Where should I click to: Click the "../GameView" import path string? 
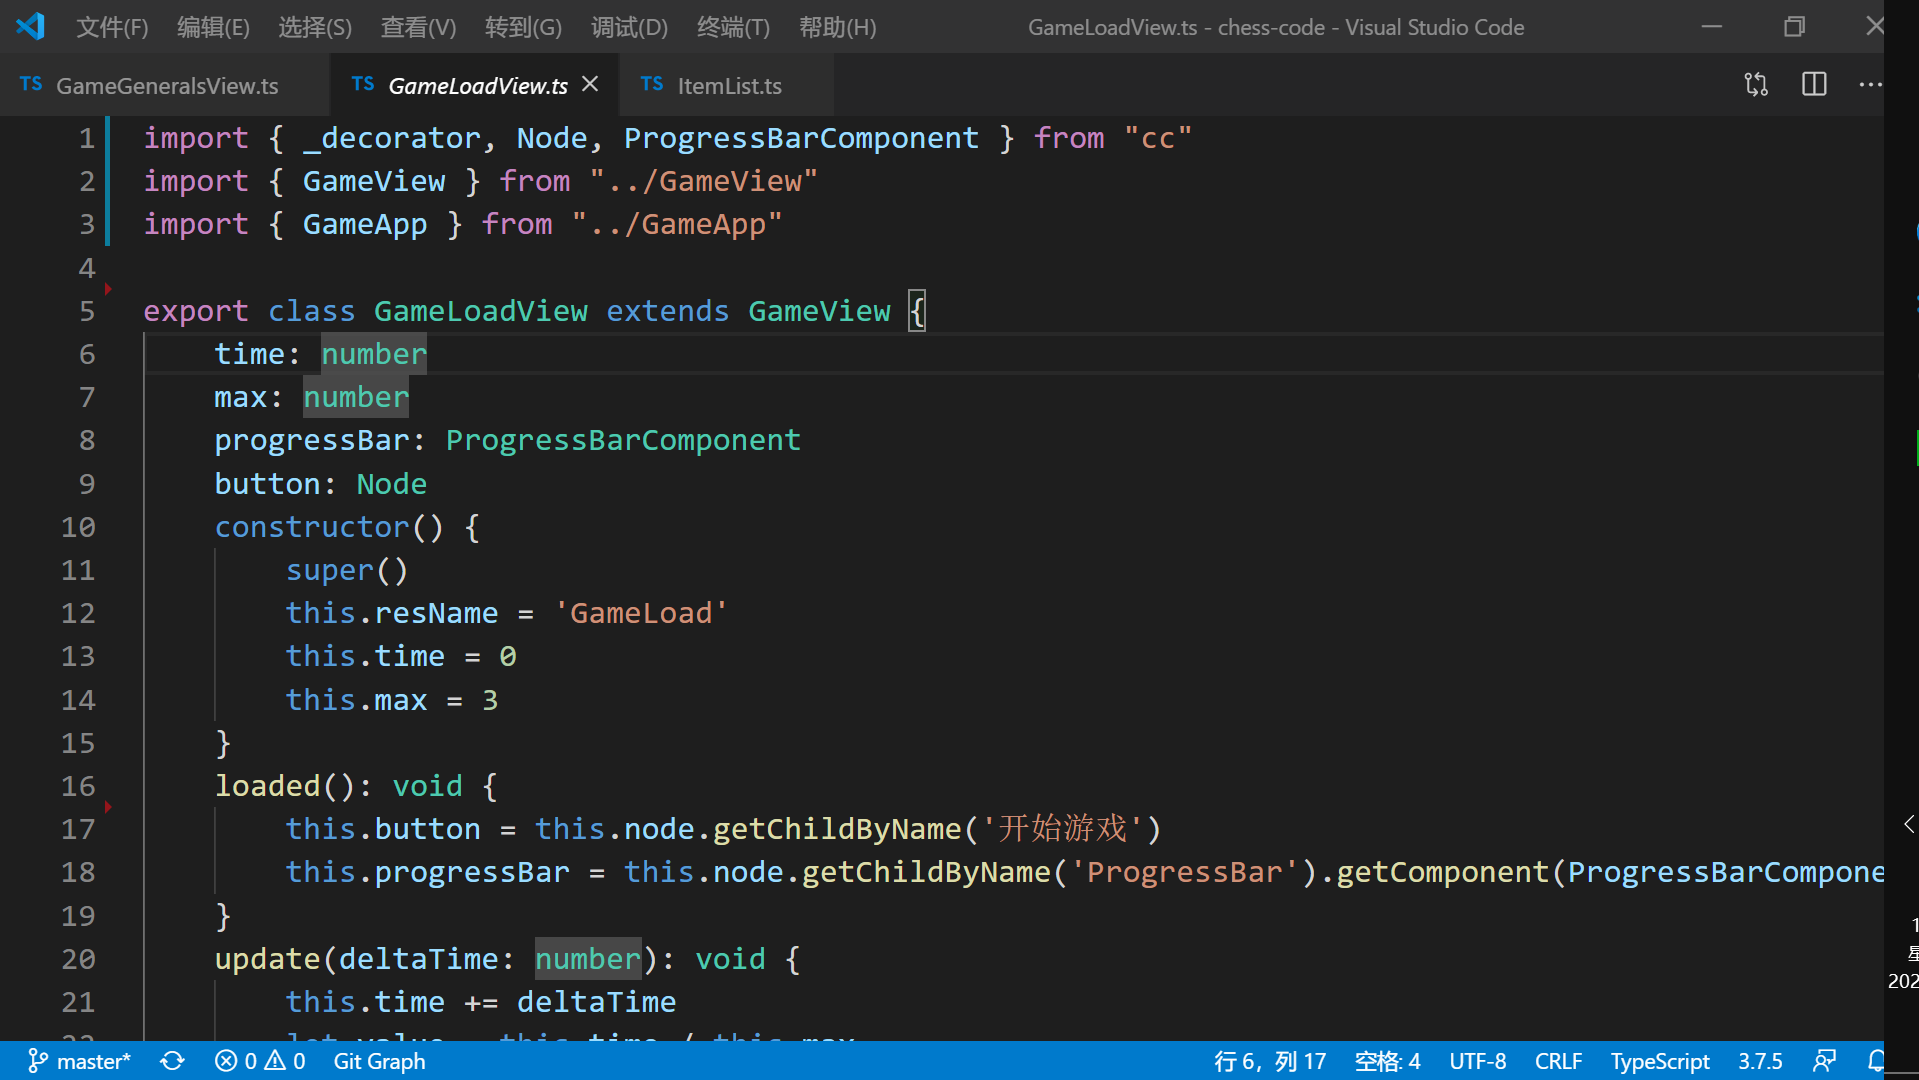tap(703, 181)
